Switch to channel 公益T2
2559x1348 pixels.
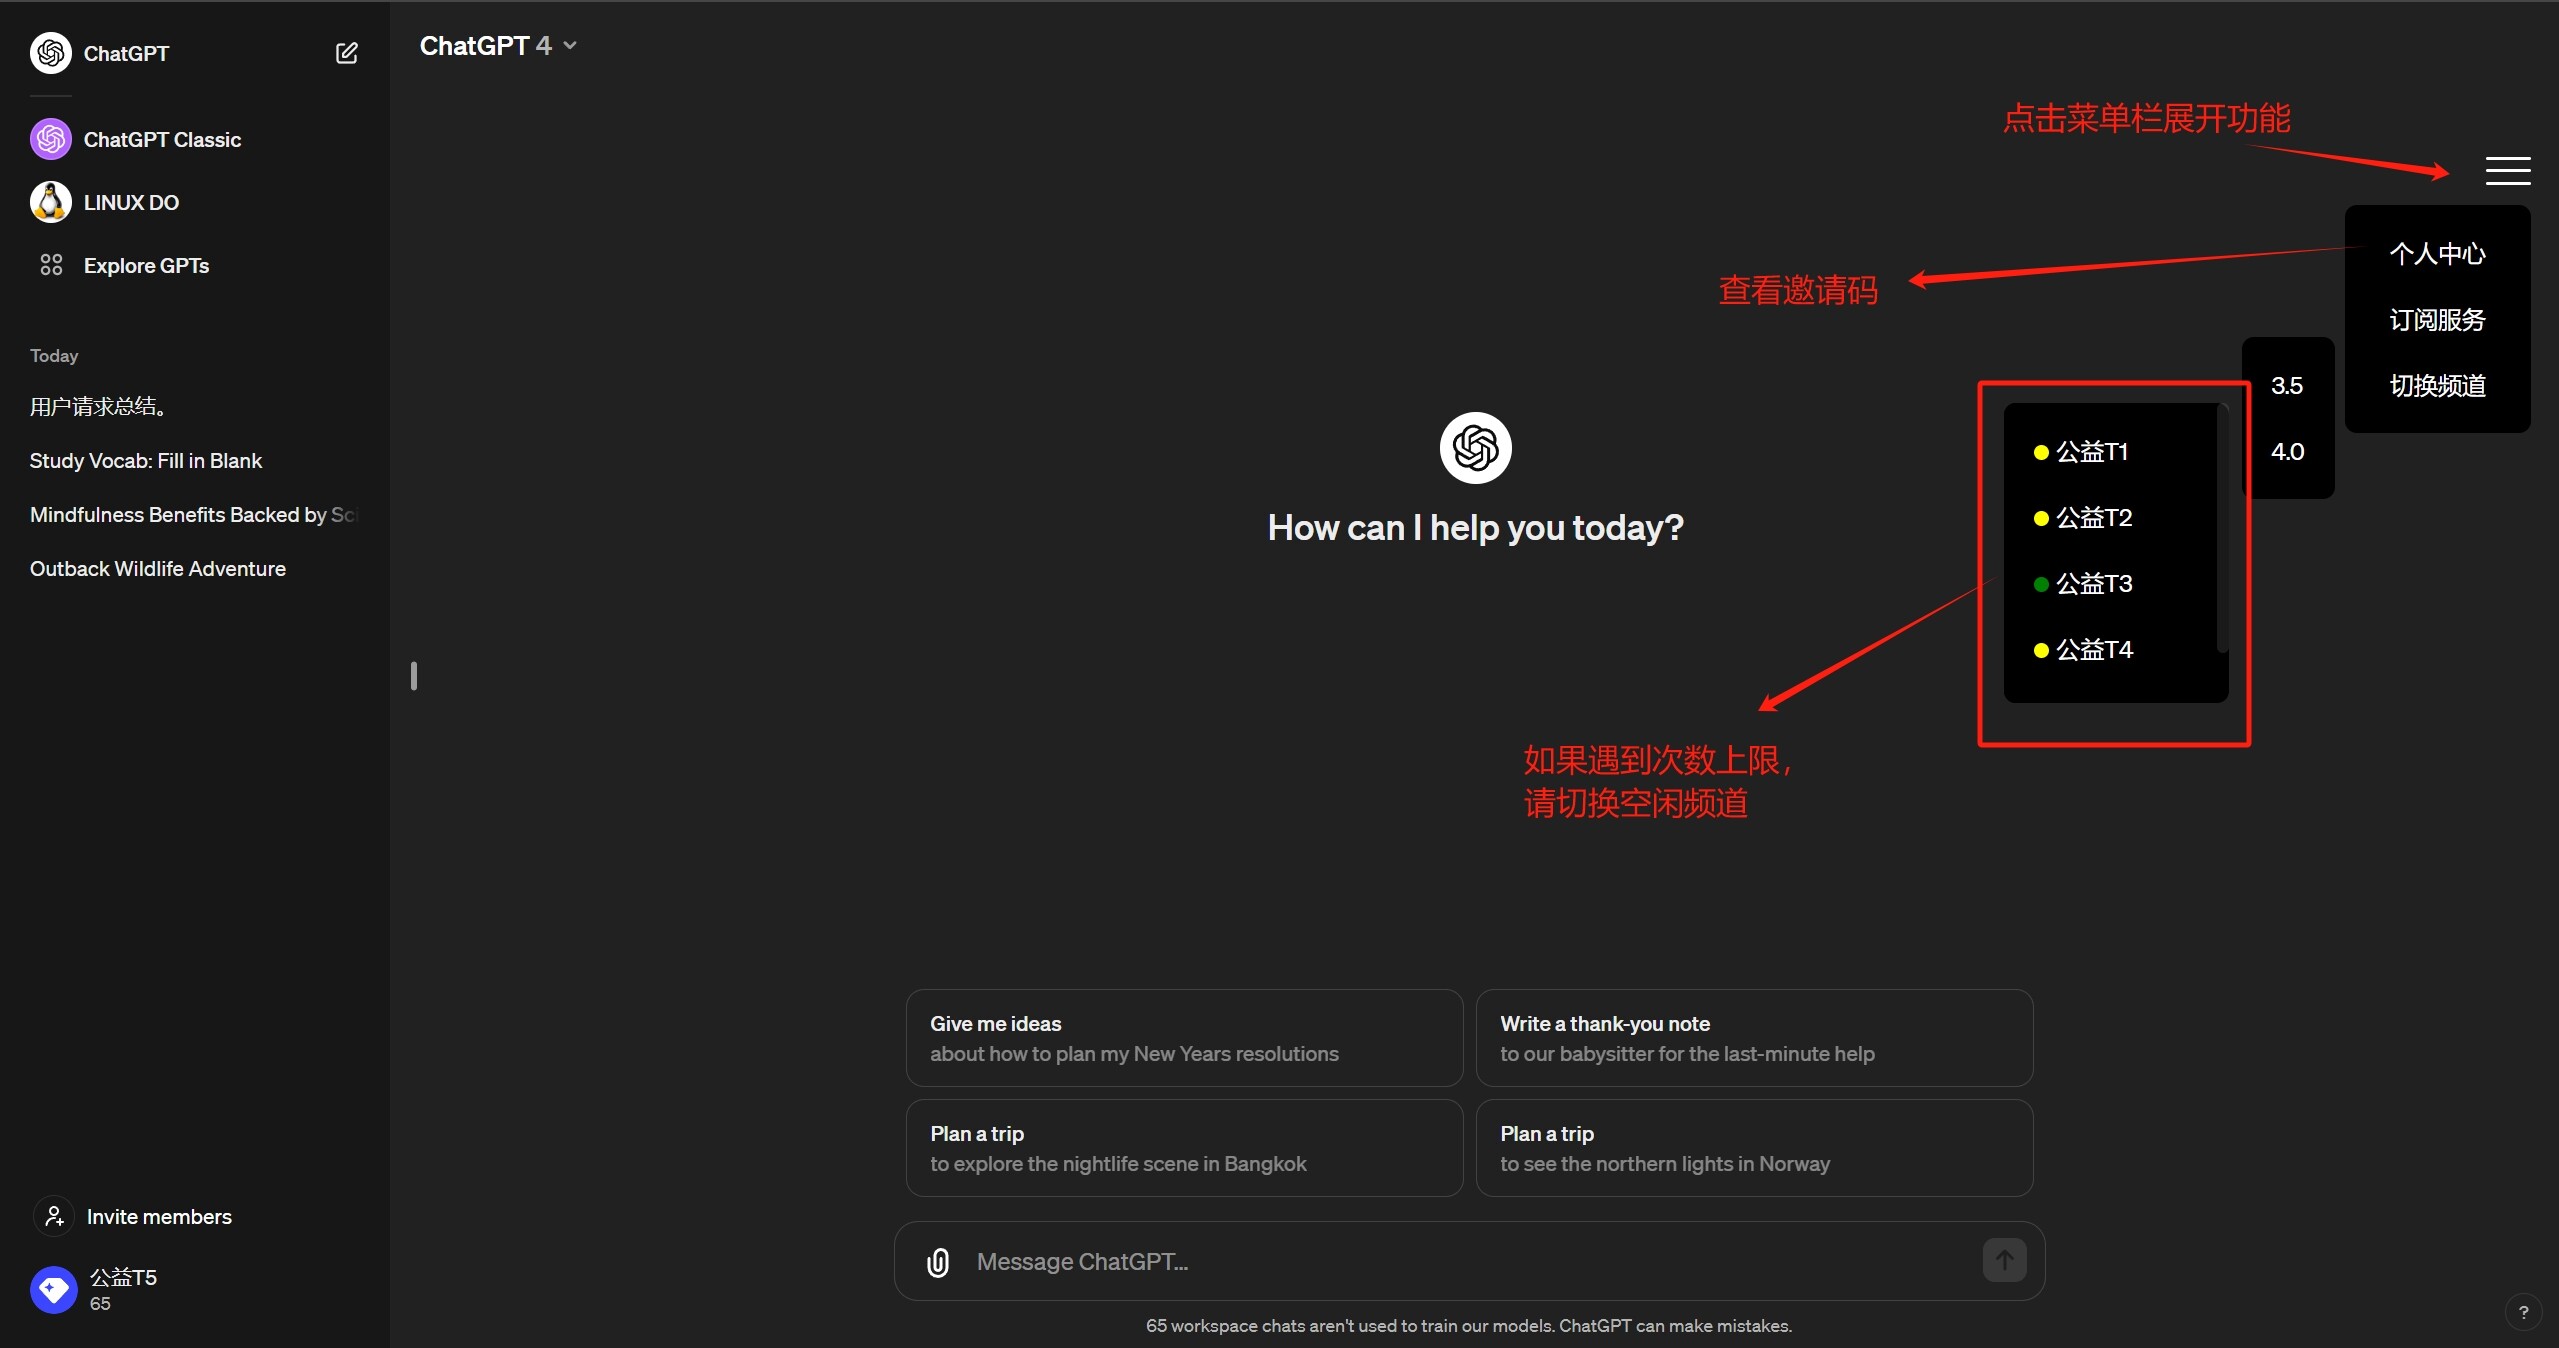(2083, 518)
